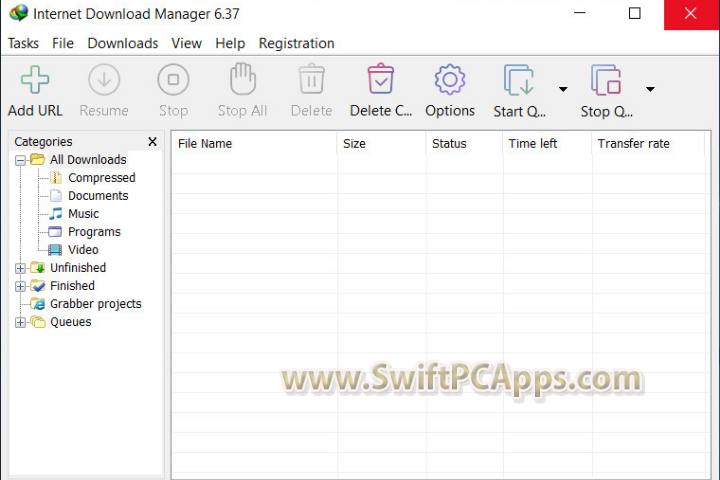The width and height of the screenshot is (720, 480).
Task: Click the Grabber projects icon
Action: (37, 304)
